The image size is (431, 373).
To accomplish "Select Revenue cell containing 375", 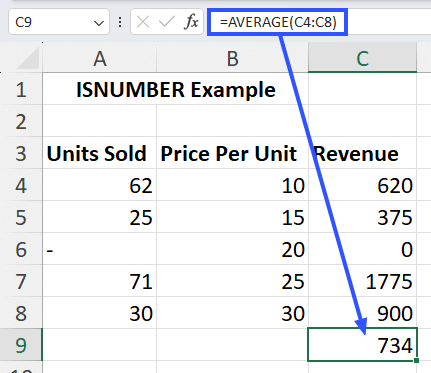I will click(362, 217).
